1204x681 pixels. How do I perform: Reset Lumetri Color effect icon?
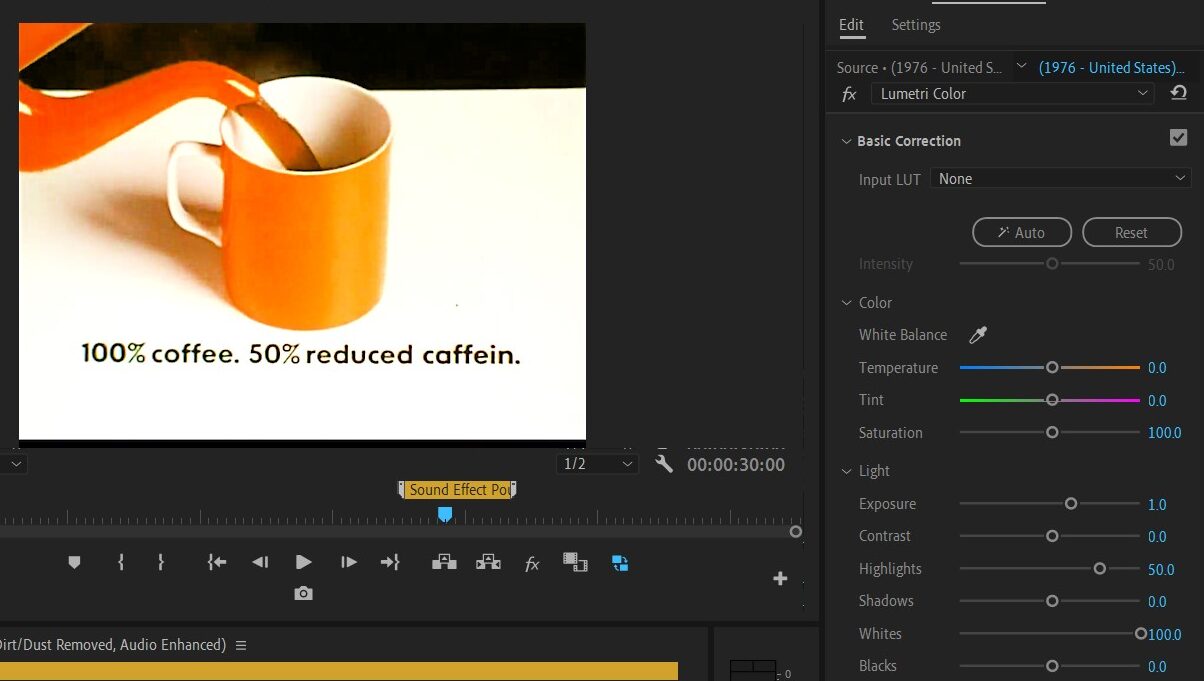(x=1179, y=93)
